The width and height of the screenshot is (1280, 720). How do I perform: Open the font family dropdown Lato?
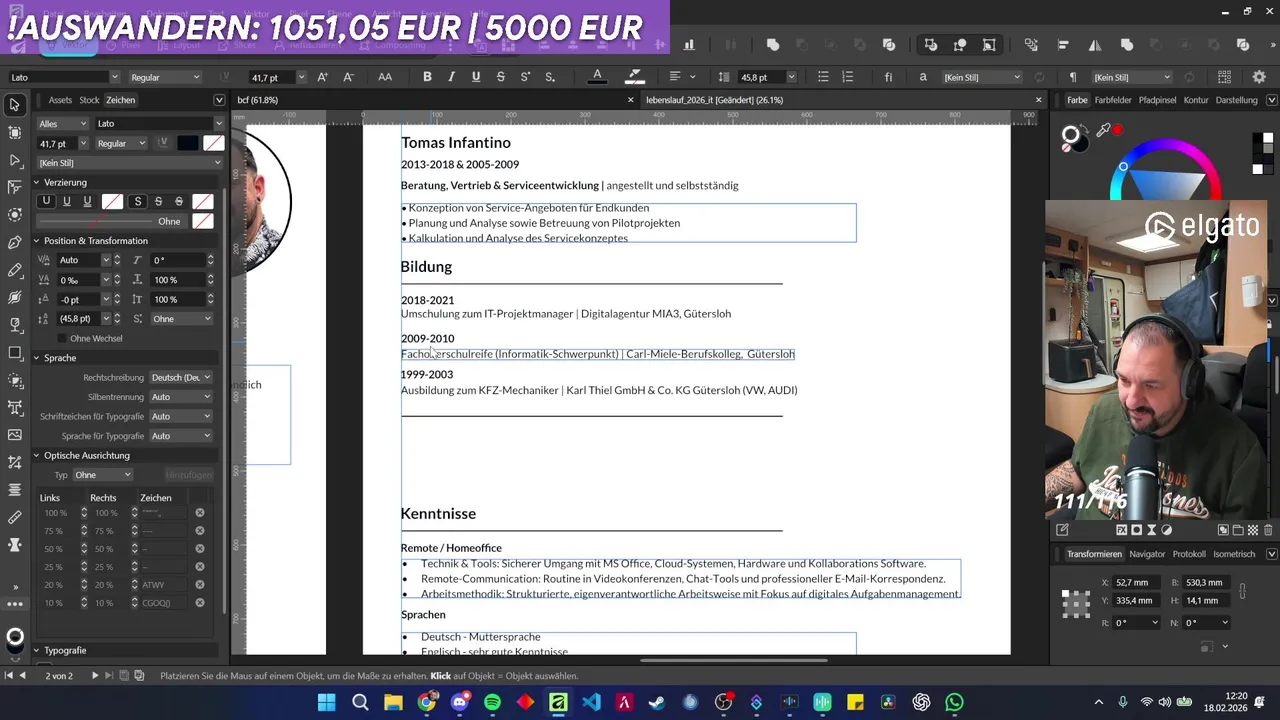click(159, 123)
